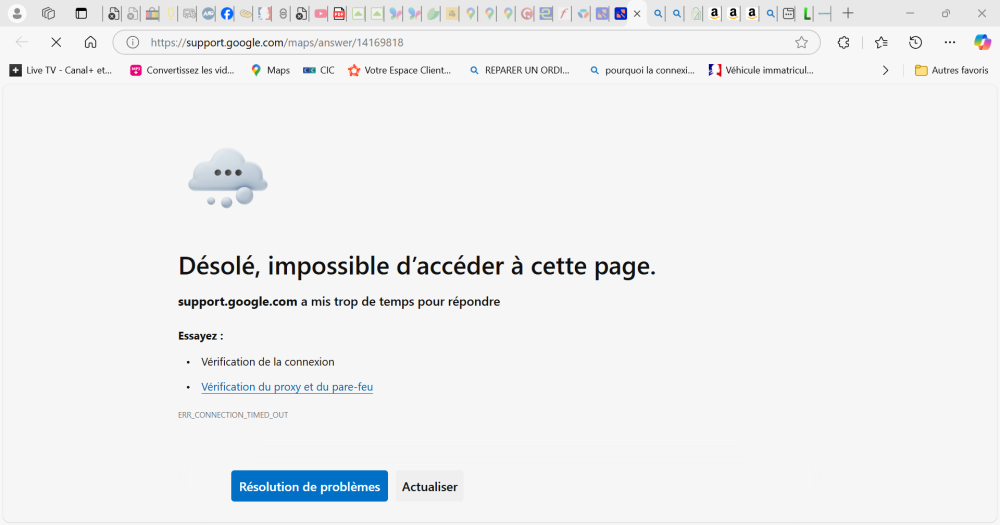Stop loading the page with the X
The width and height of the screenshot is (1000, 525).
(x=56, y=42)
